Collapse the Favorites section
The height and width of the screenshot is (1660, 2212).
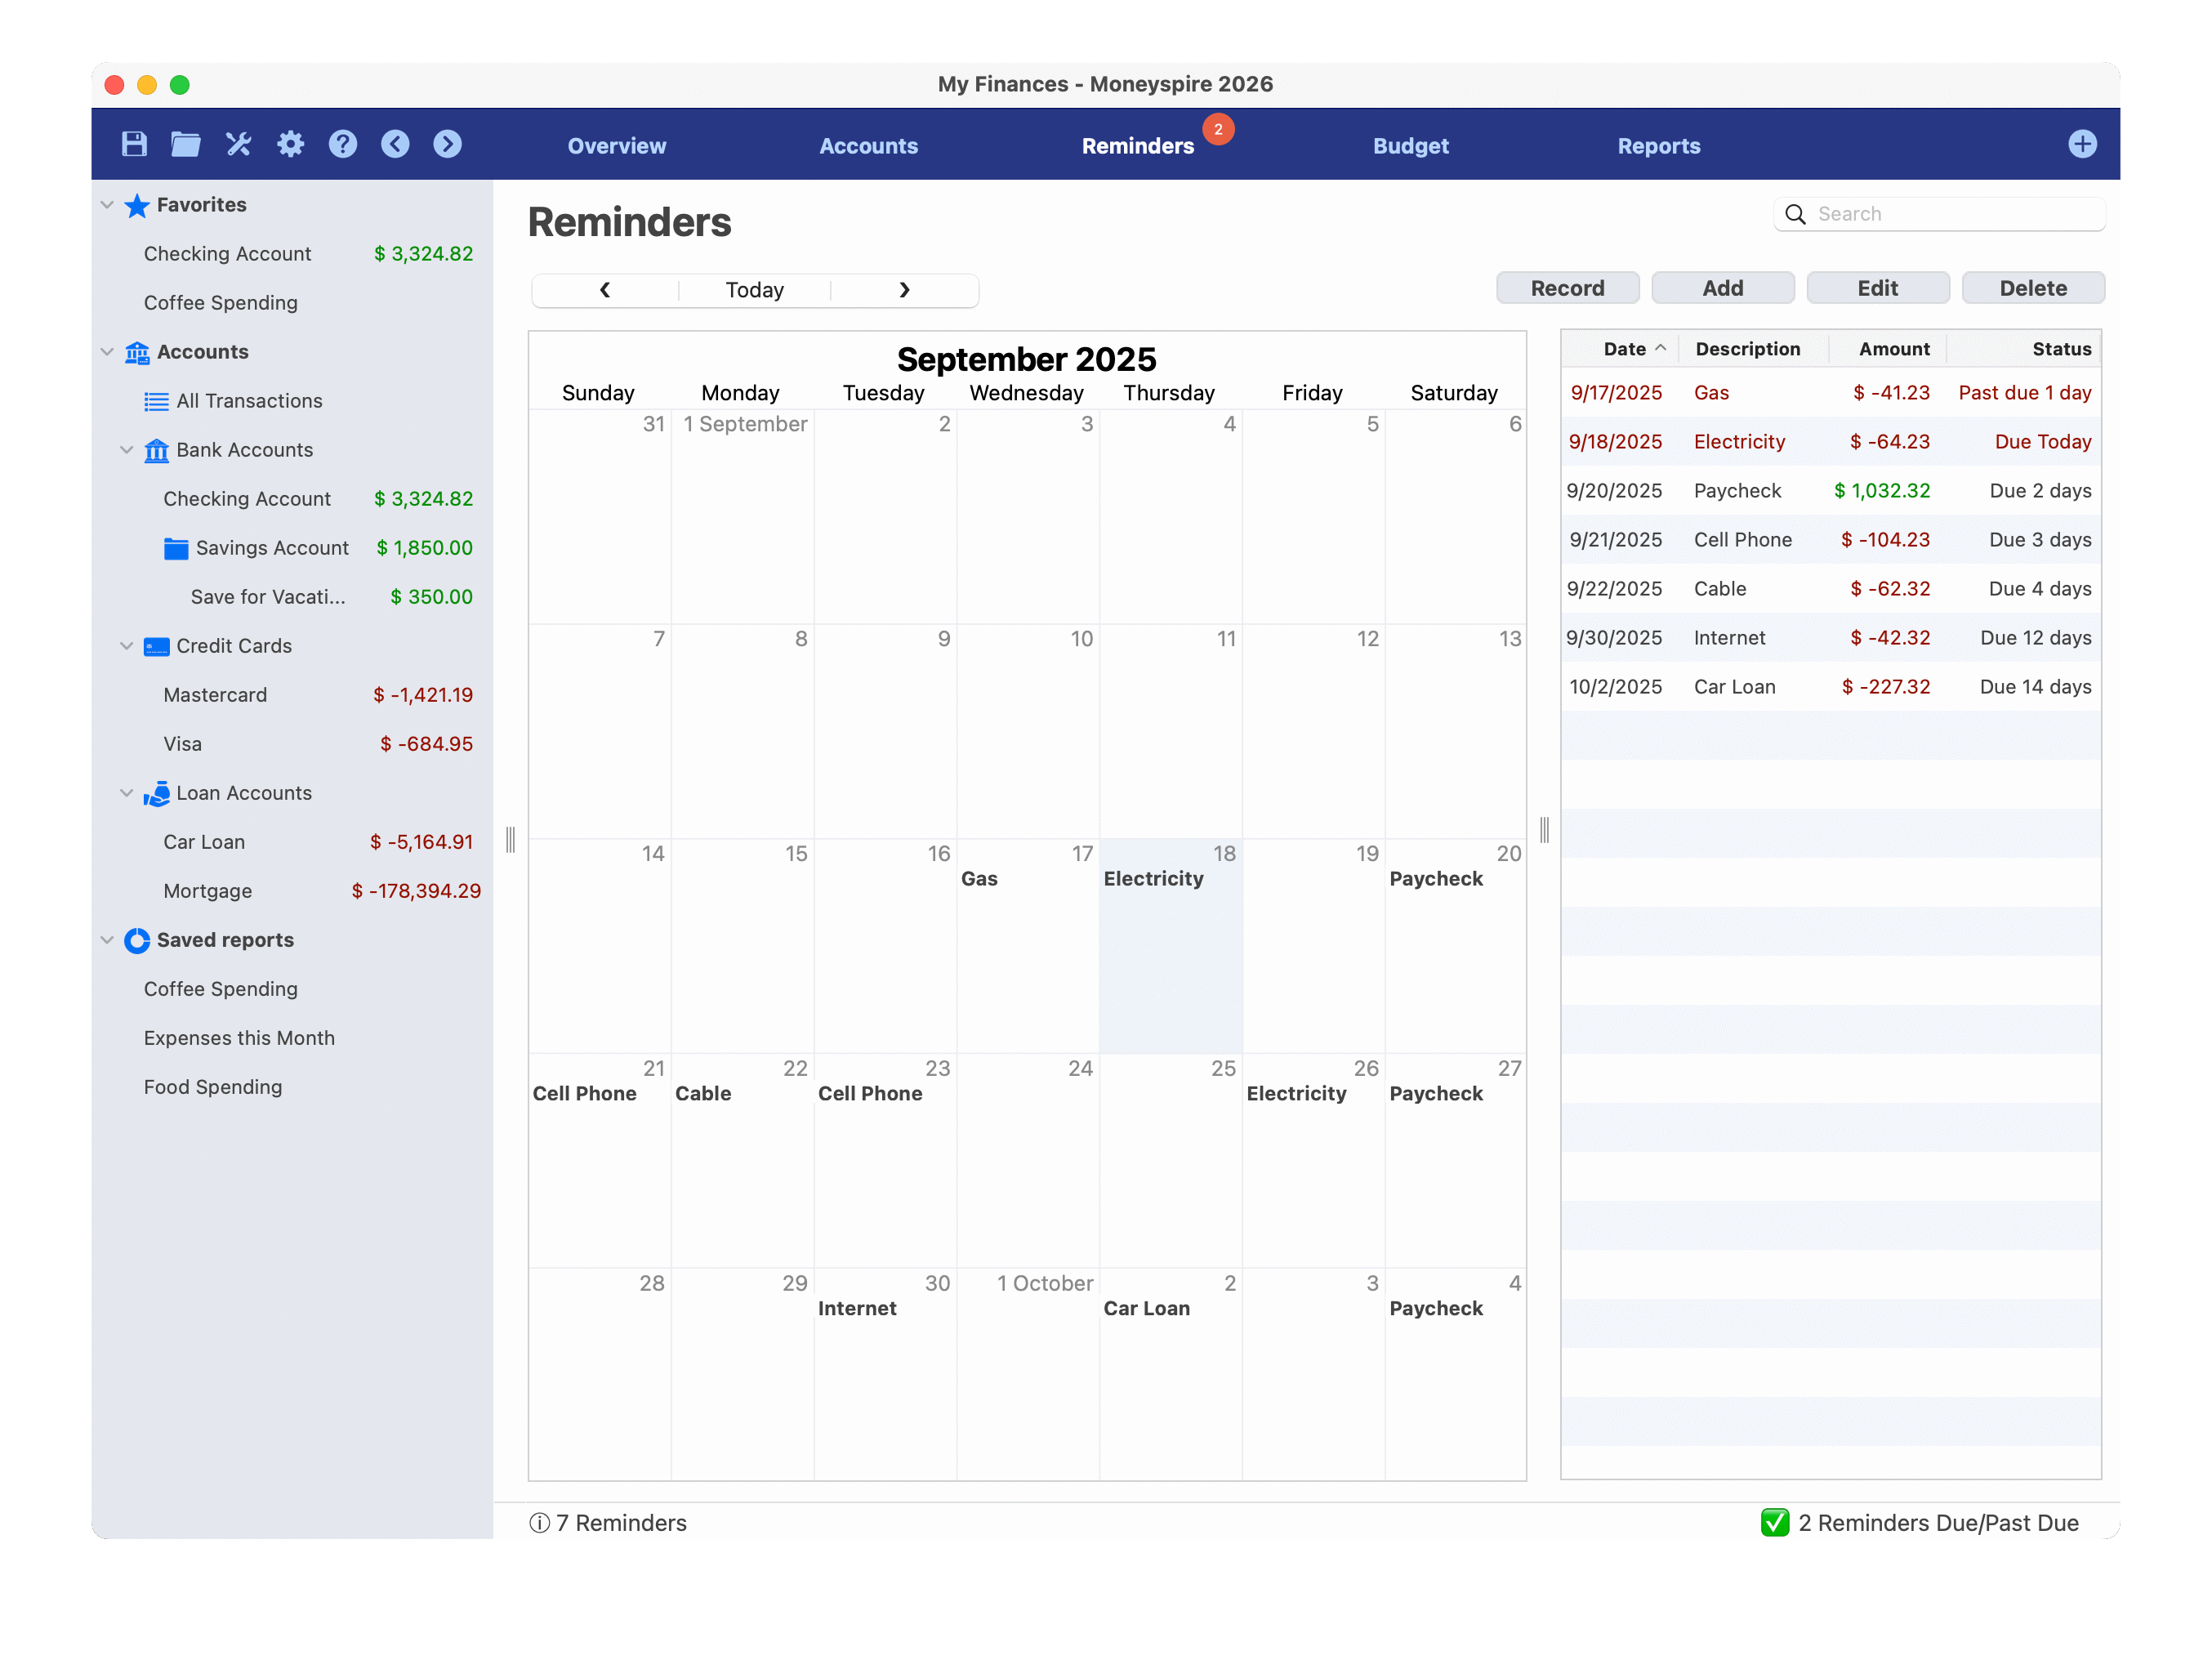[x=107, y=205]
